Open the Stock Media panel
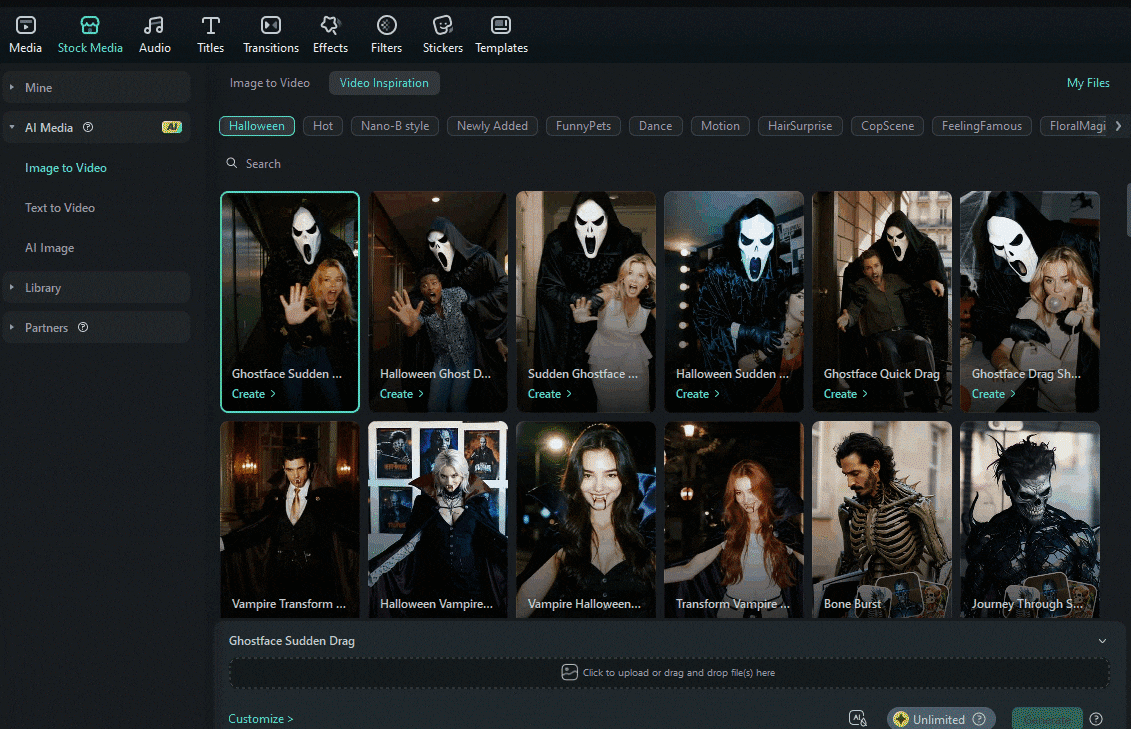Image resolution: width=1131 pixels, height=729 pixels. pos(90,33)
